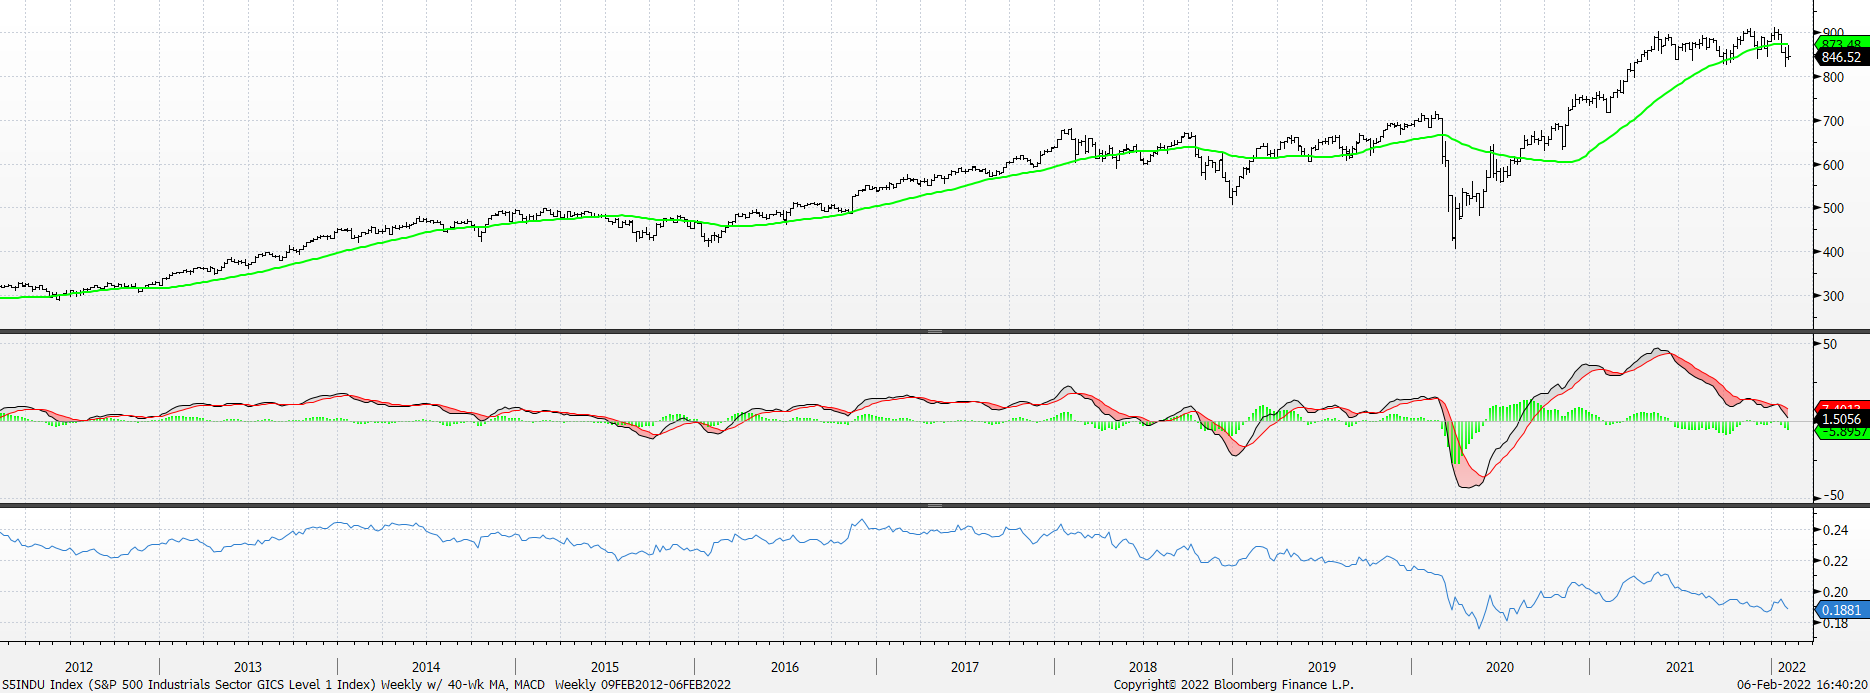Click the 2012 year label on time axis
Image resolution: width=1870 pixels, height=693 pixels.
click(x=79, y=667)
